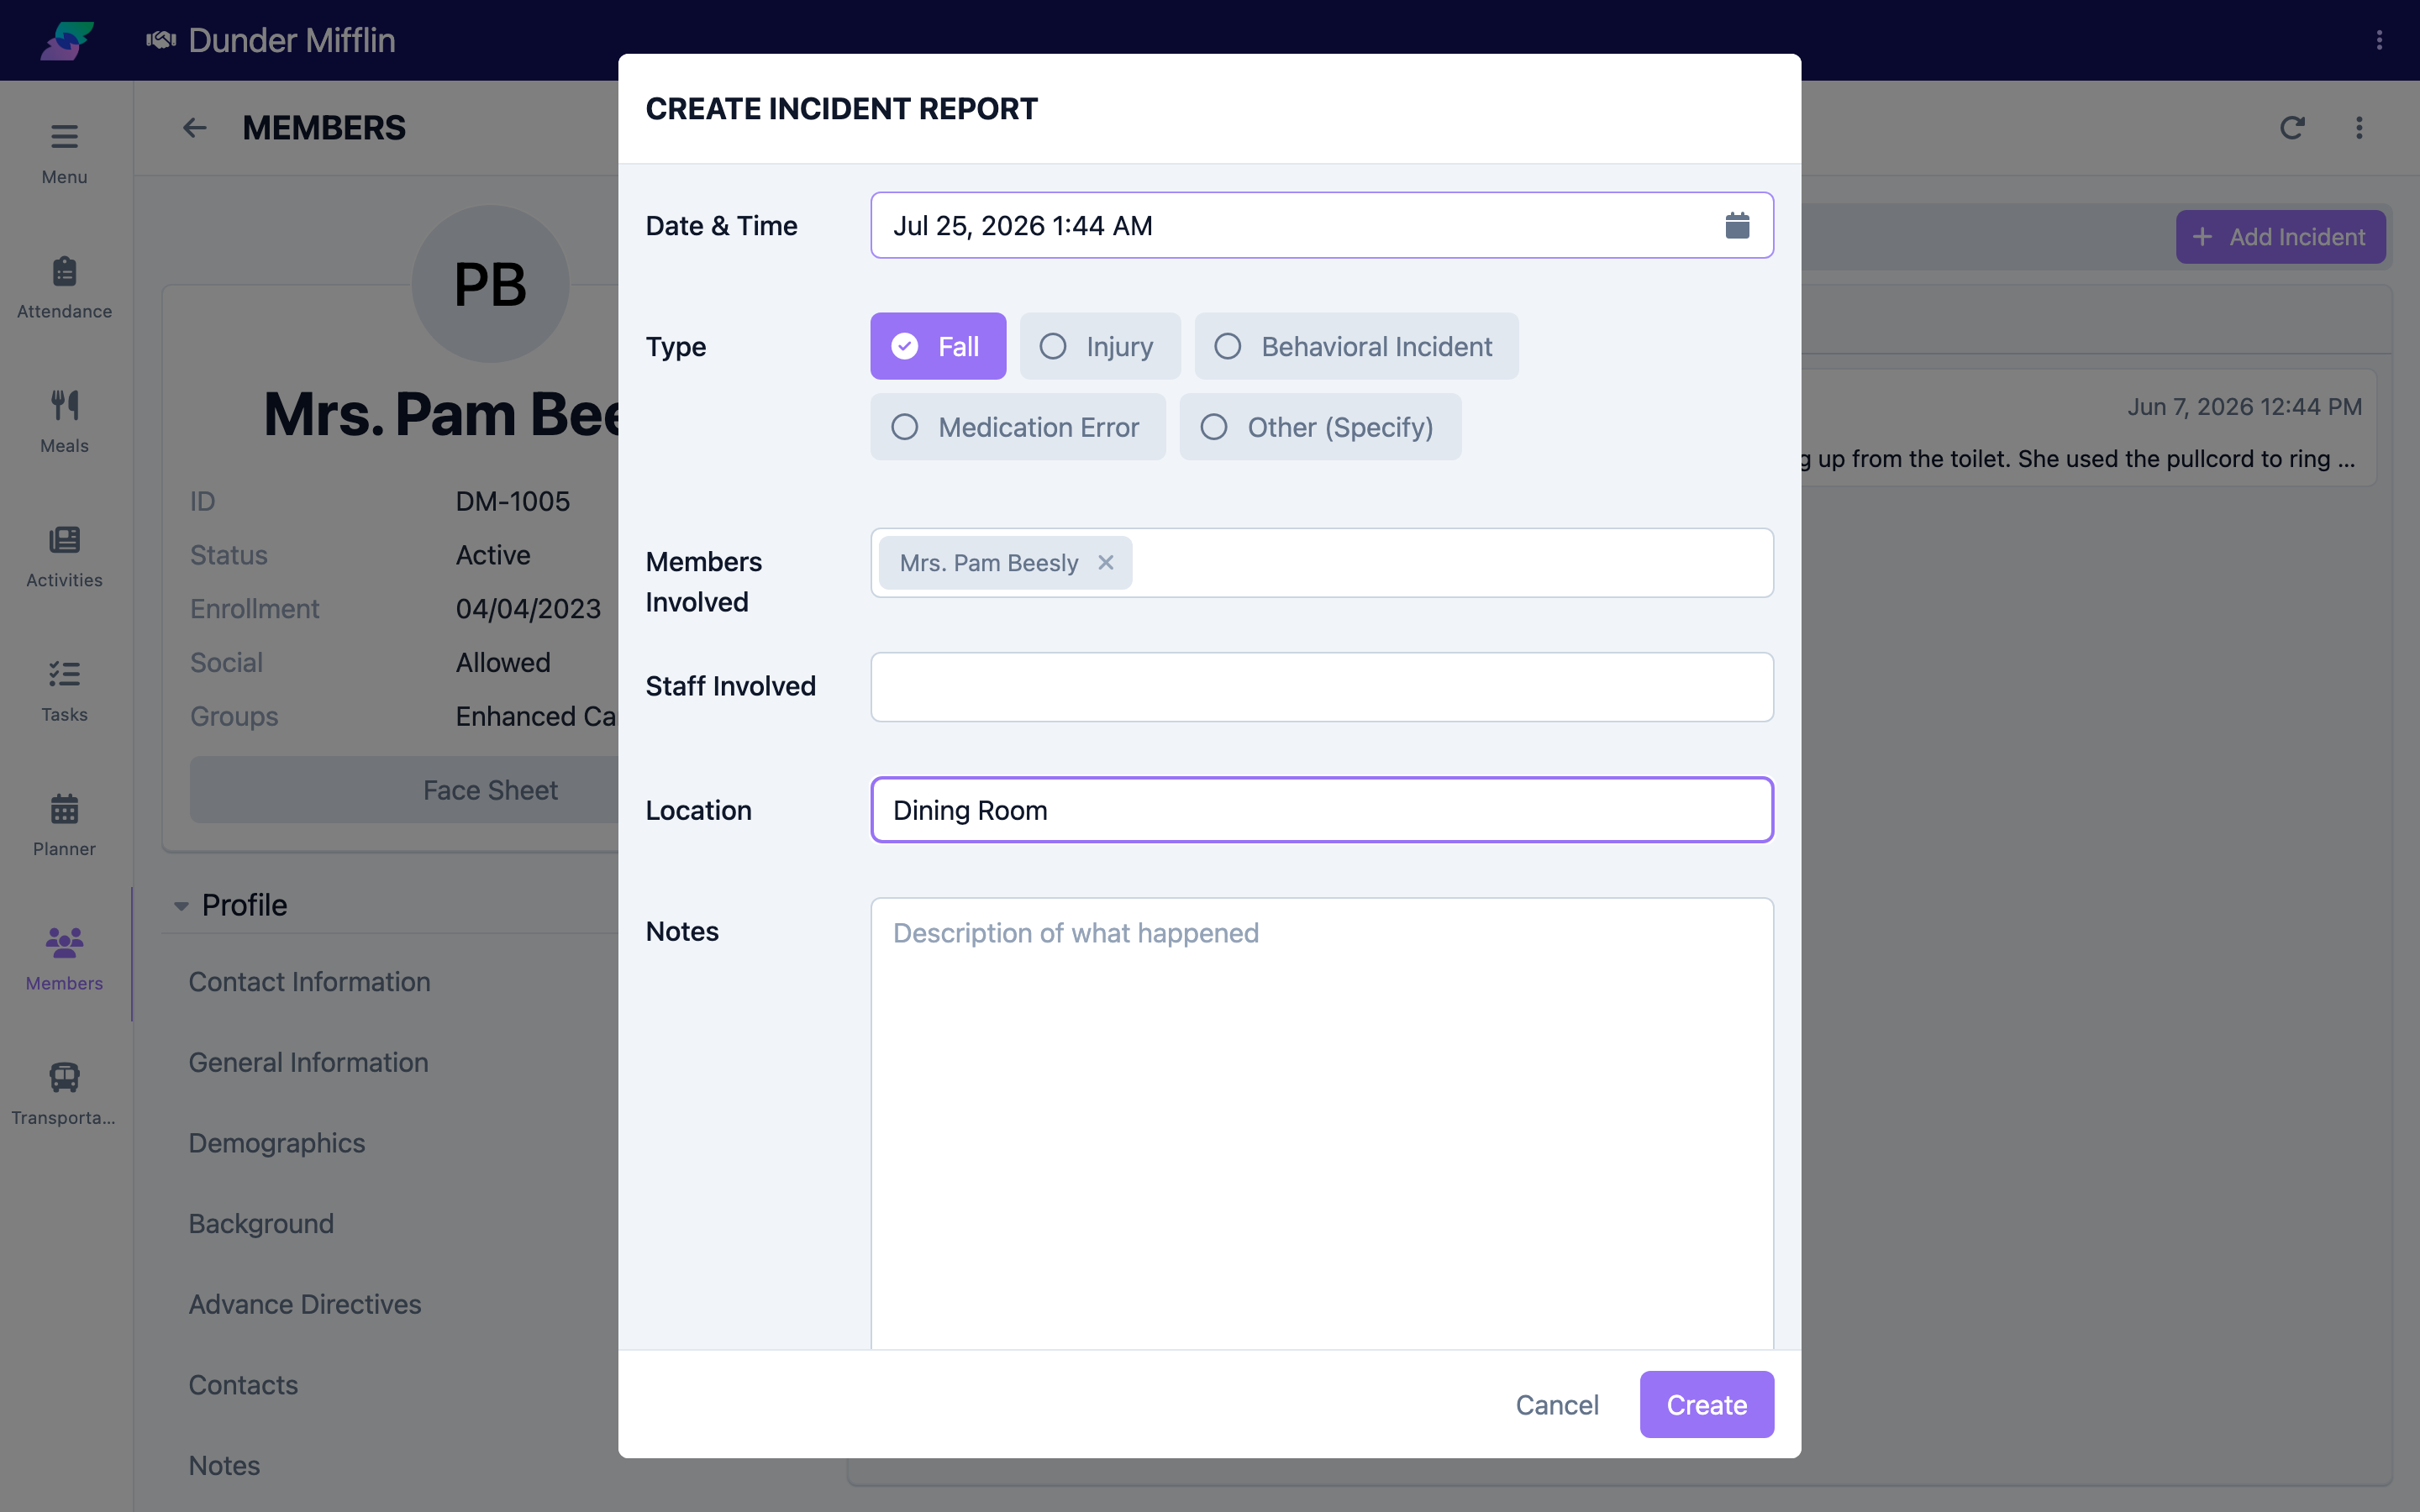Click the PB avatar circle
Viewport: 2420px width, 1512px height.
[490, 284]
